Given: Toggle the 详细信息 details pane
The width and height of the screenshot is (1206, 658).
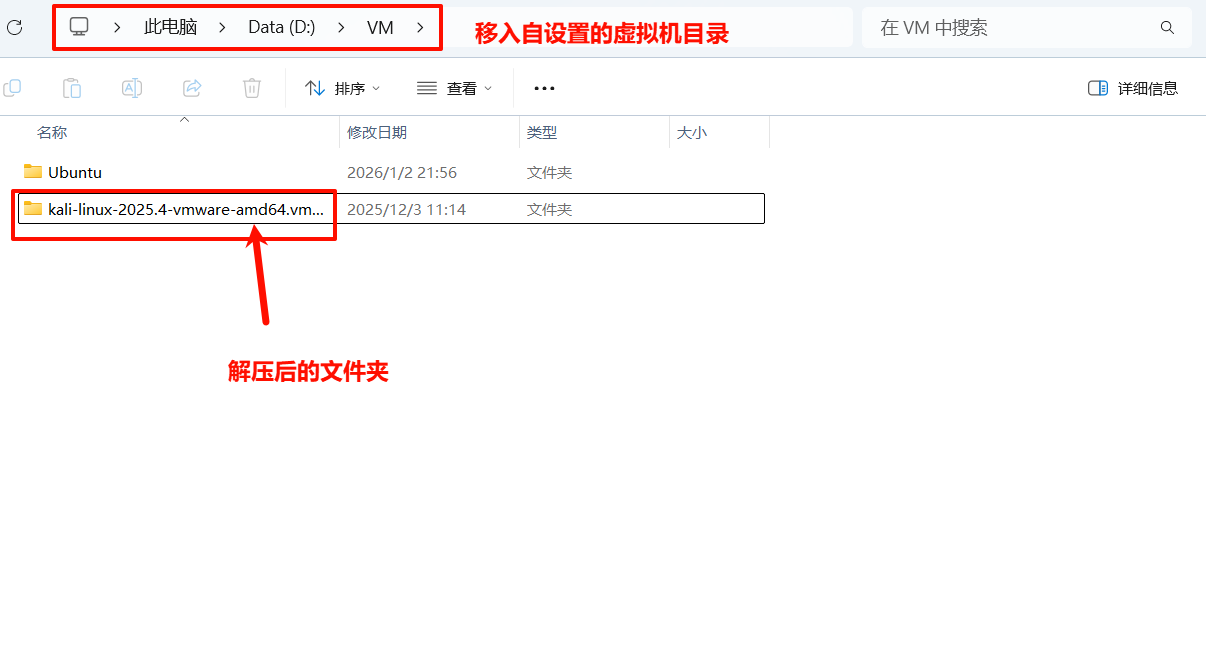Looking at the screenshot, I should click(x=1133, y=88).
